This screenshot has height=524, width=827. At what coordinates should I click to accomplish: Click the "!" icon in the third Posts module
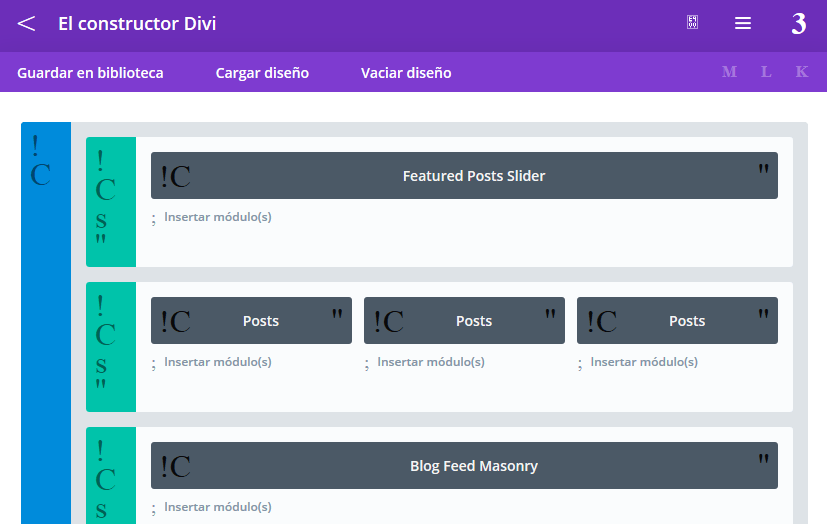pos(590,322)
